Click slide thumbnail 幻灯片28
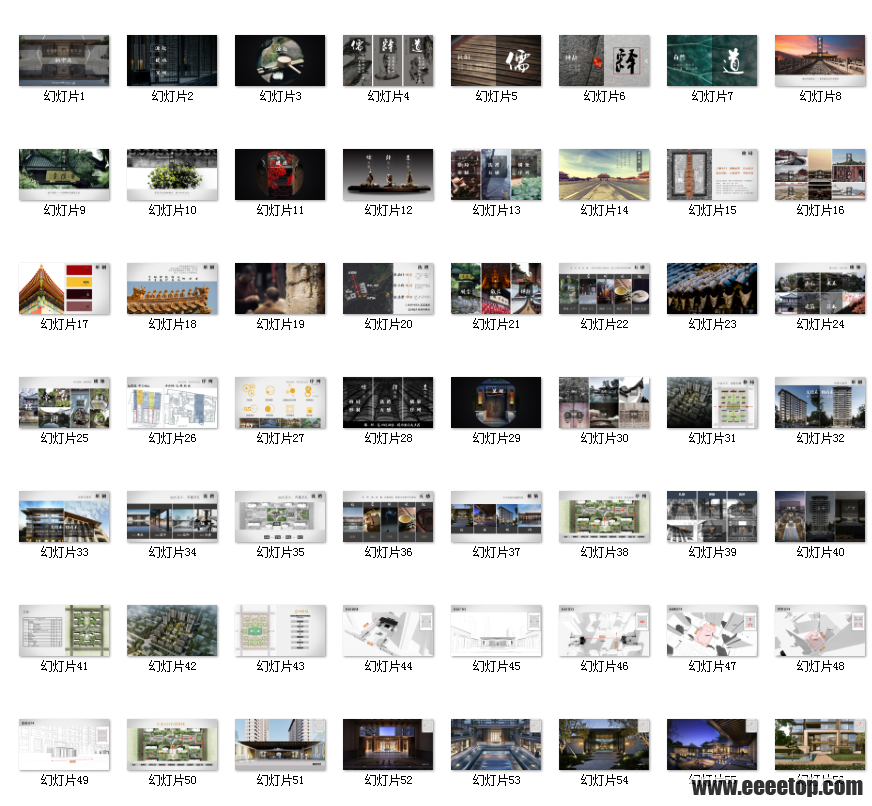The width and height of the screenshot is (872, 806). (388, 403)
